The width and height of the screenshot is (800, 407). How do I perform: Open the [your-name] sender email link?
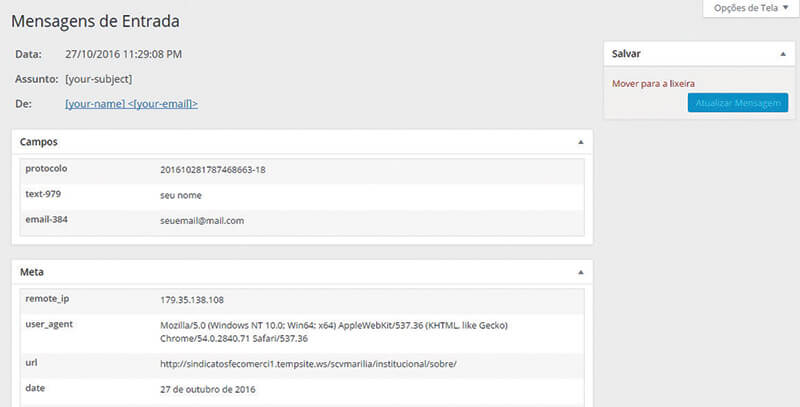tap(131, 103)
